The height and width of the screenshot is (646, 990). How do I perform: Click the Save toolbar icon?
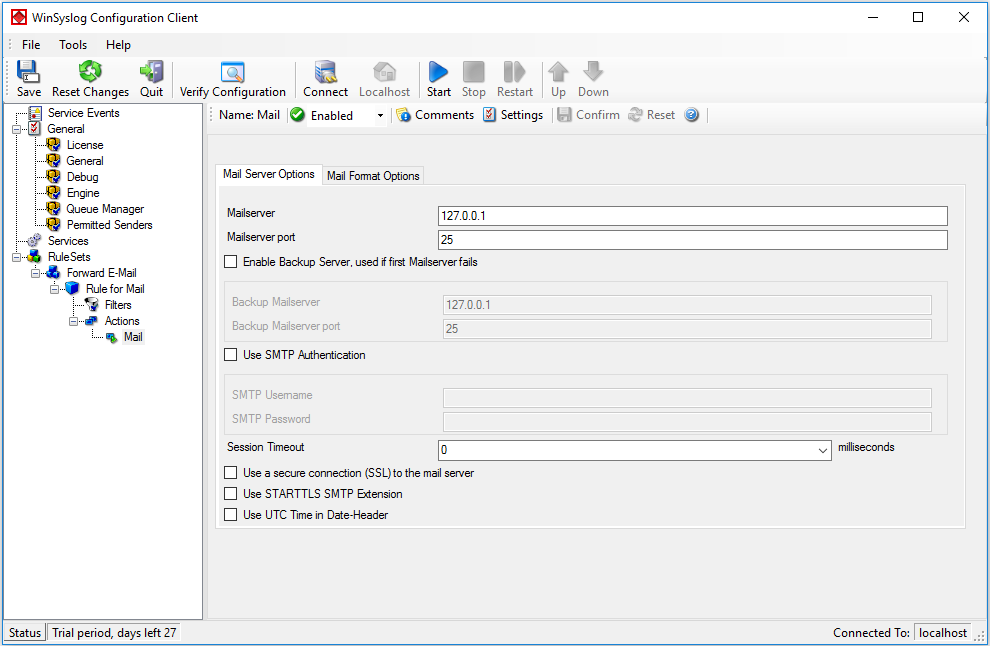(x=28, y=79)
